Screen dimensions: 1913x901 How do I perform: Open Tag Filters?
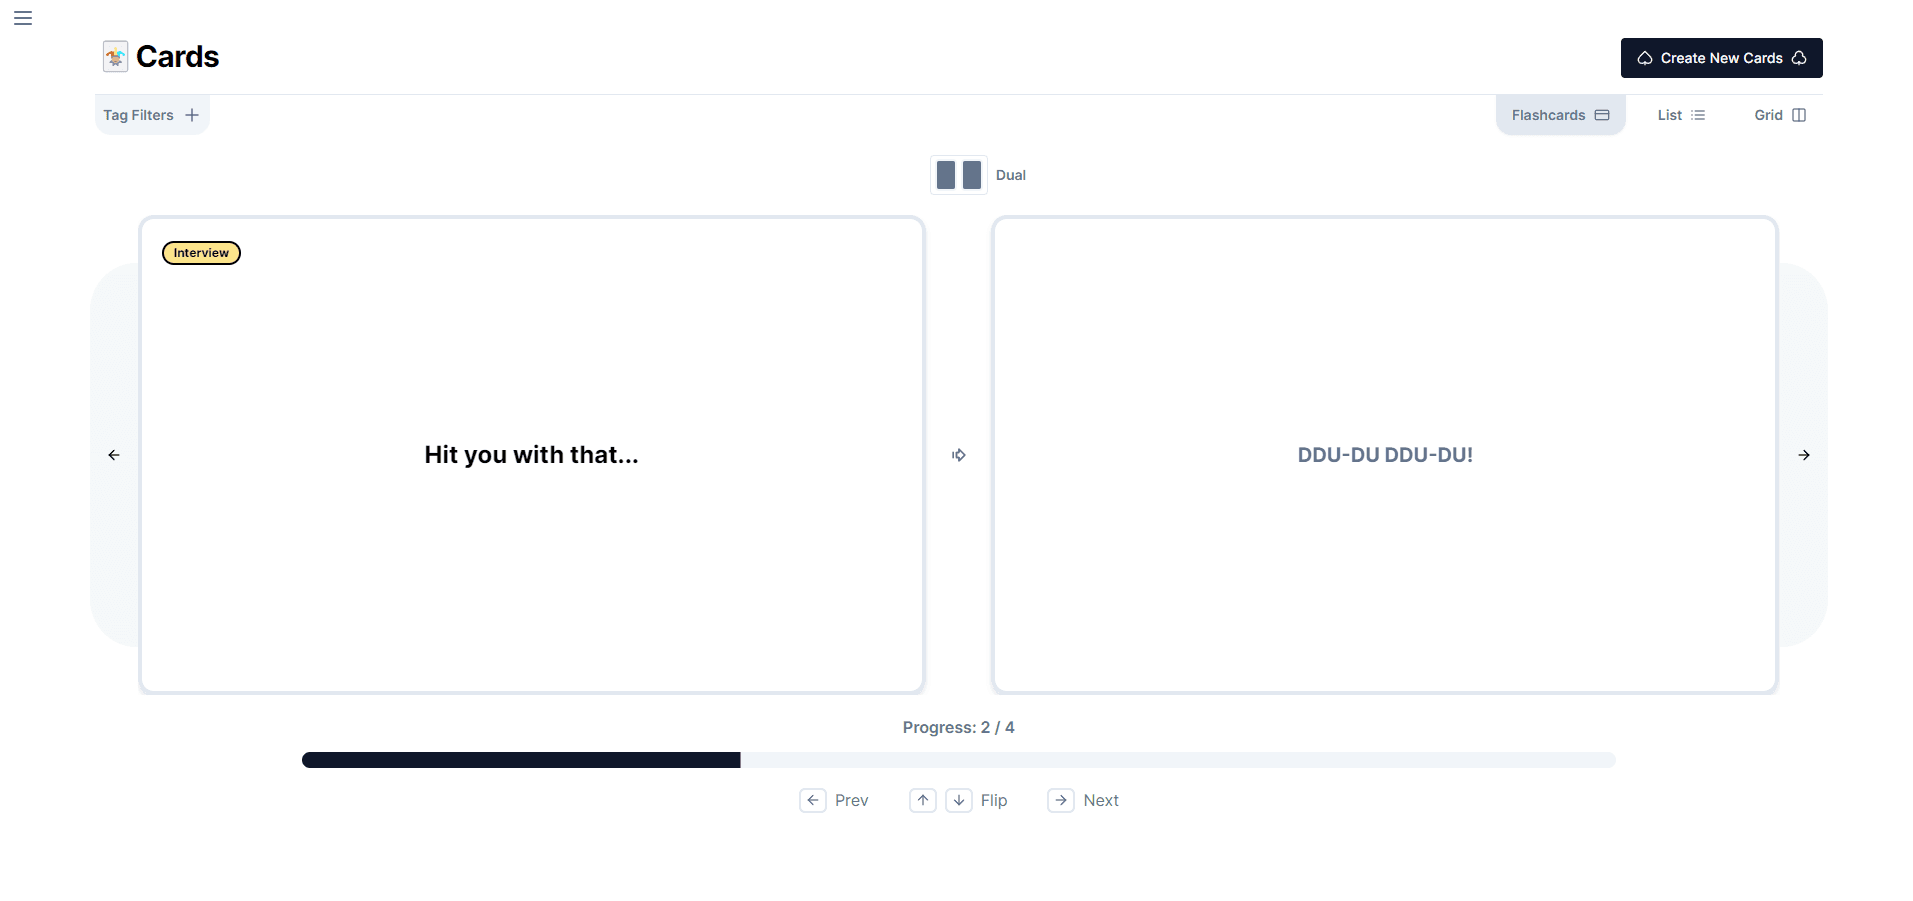point(151,115)
